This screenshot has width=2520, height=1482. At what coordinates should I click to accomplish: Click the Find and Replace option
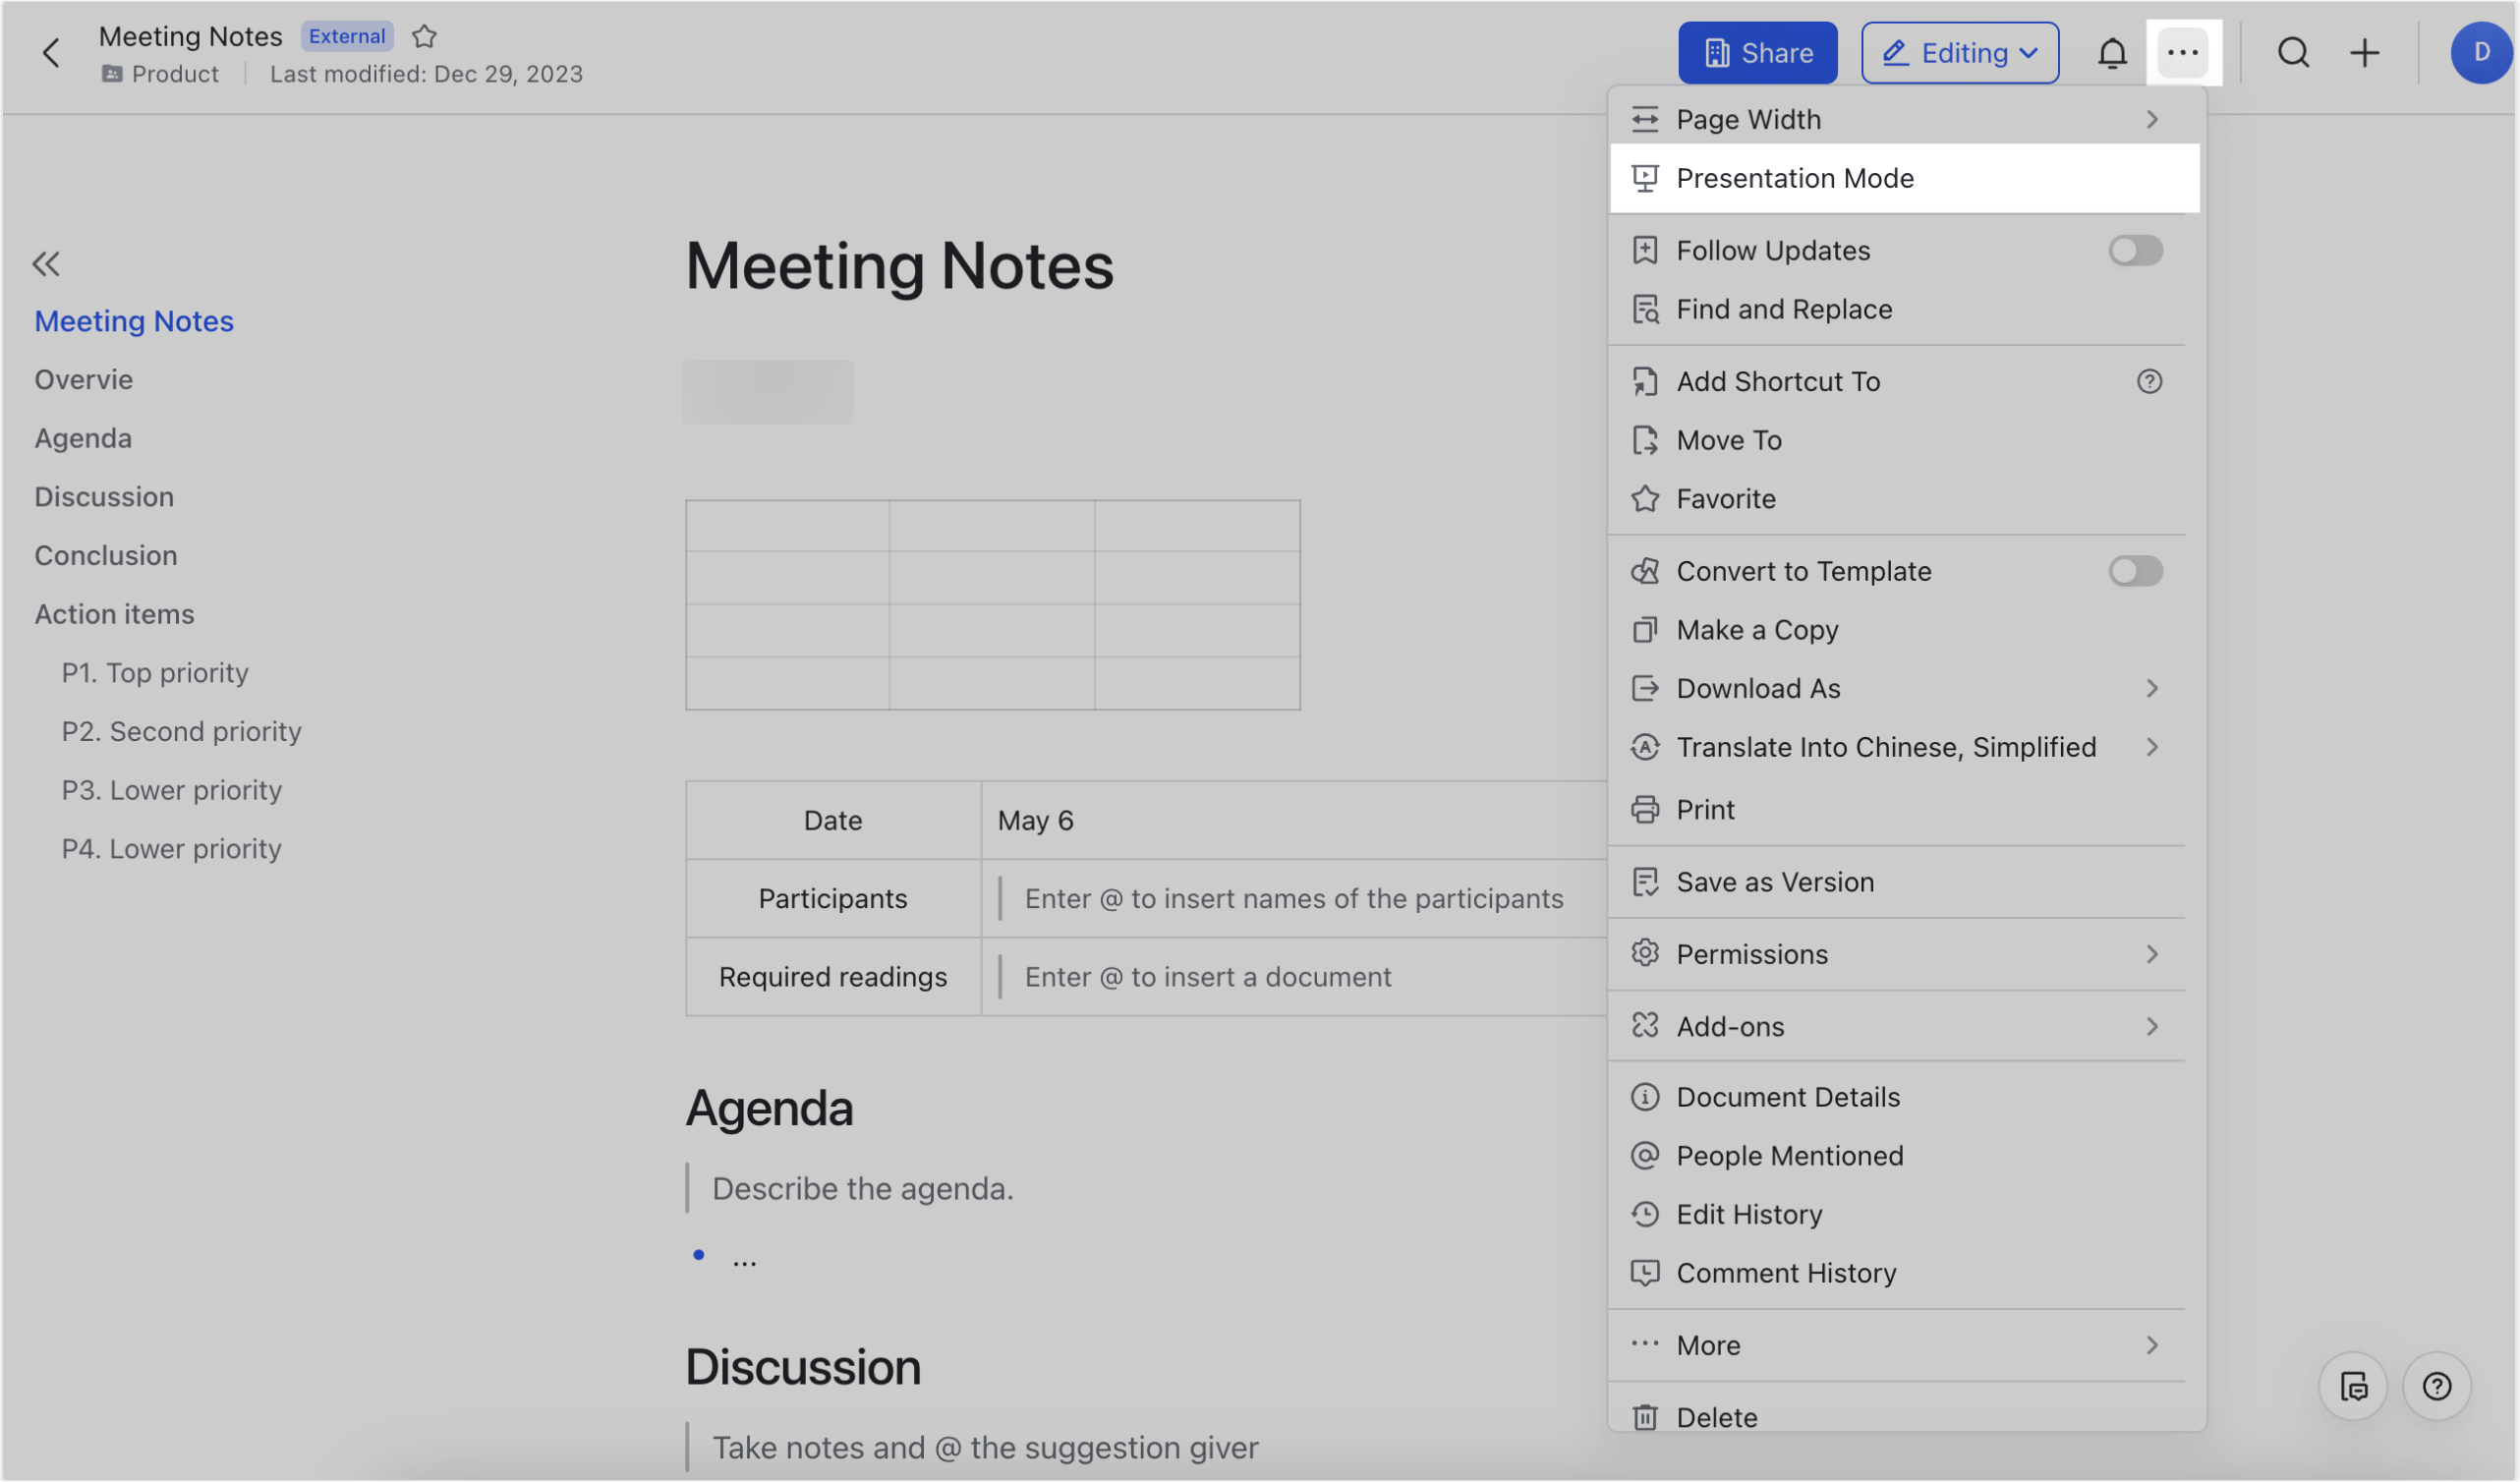click(1785, 309)
